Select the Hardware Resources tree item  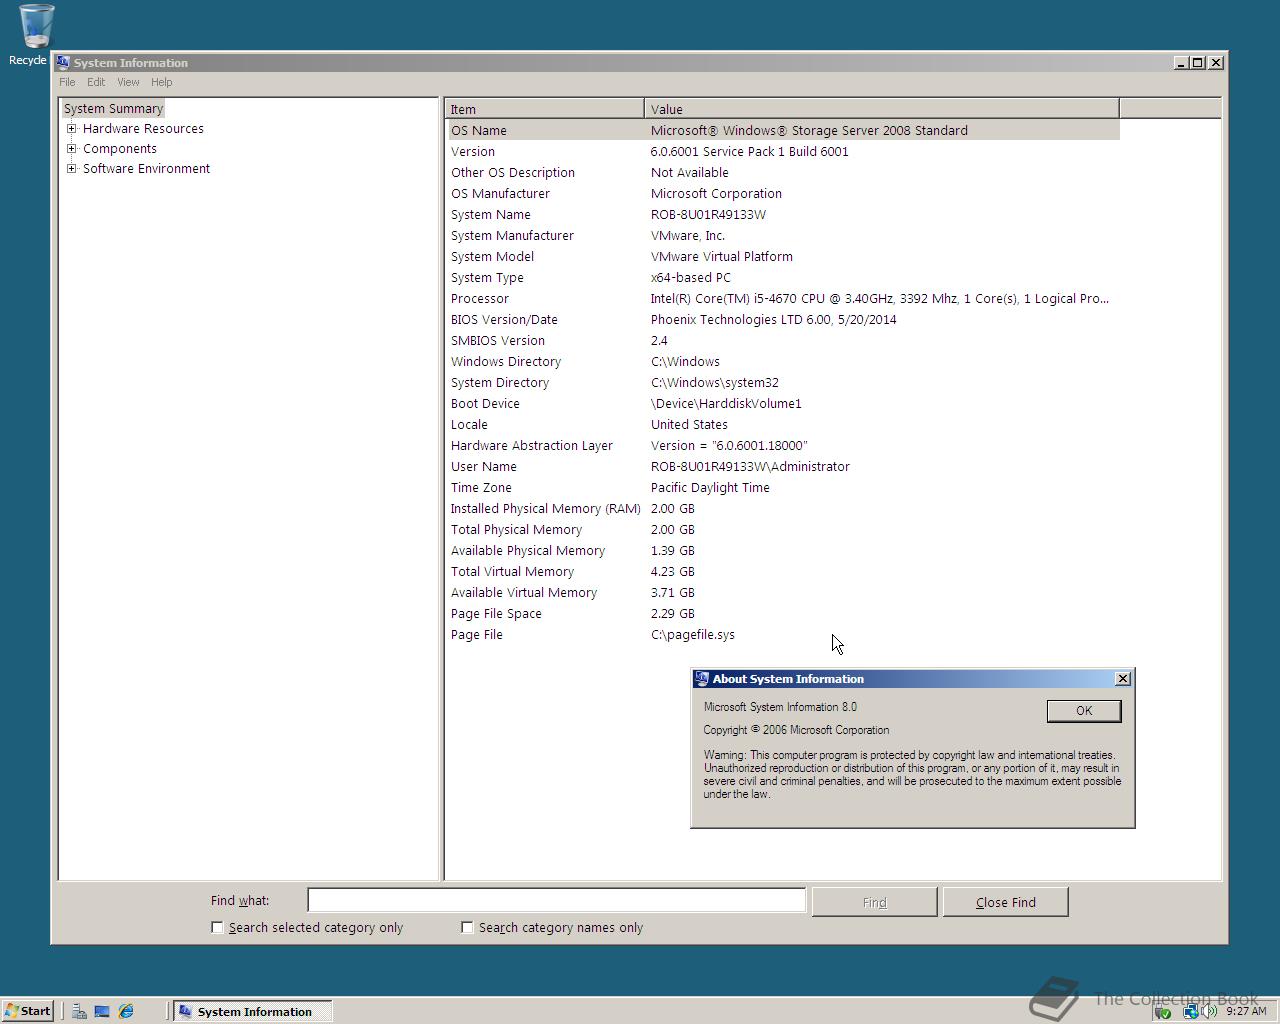pyautogui.click(x=143, y=128)
